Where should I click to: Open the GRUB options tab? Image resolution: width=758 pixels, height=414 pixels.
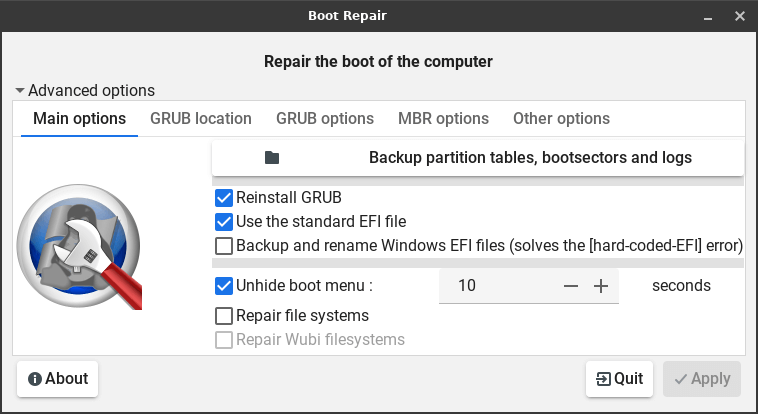coord(325,119)
